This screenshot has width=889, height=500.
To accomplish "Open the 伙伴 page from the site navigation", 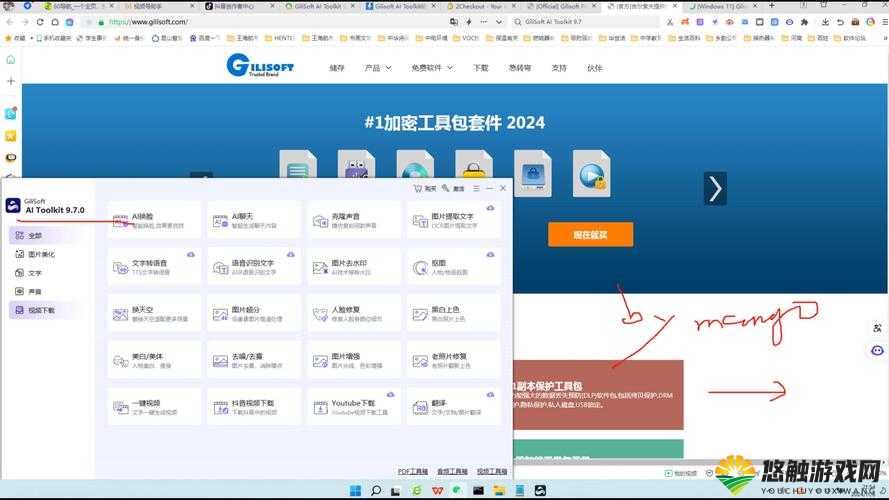I will coord(594,68).
